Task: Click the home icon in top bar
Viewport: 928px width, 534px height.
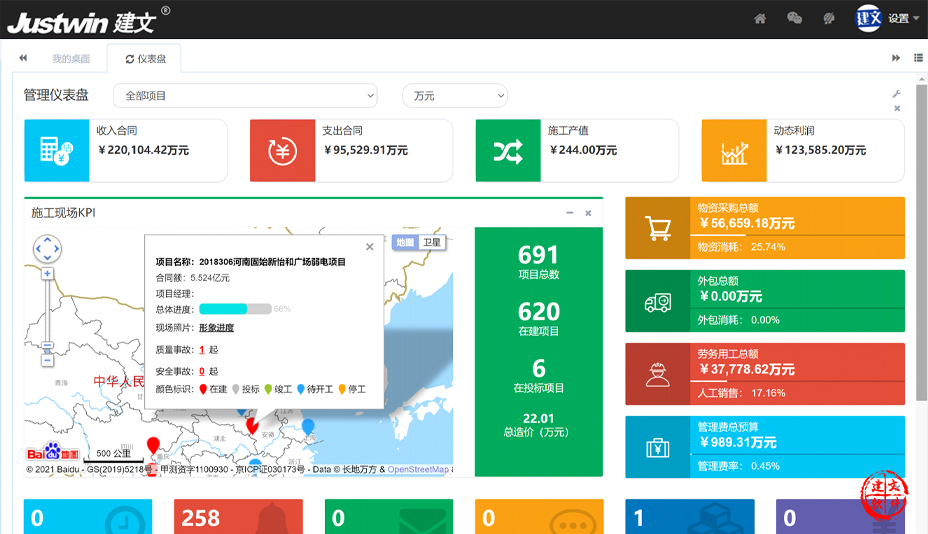Action: click(760, 18)
